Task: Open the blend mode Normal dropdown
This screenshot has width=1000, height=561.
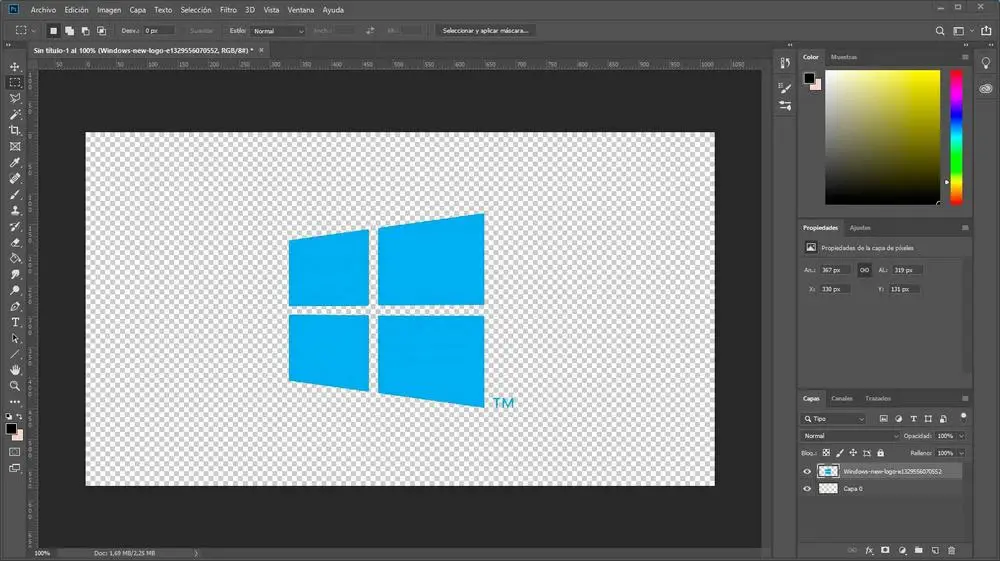Action: [x=850, y=436]
